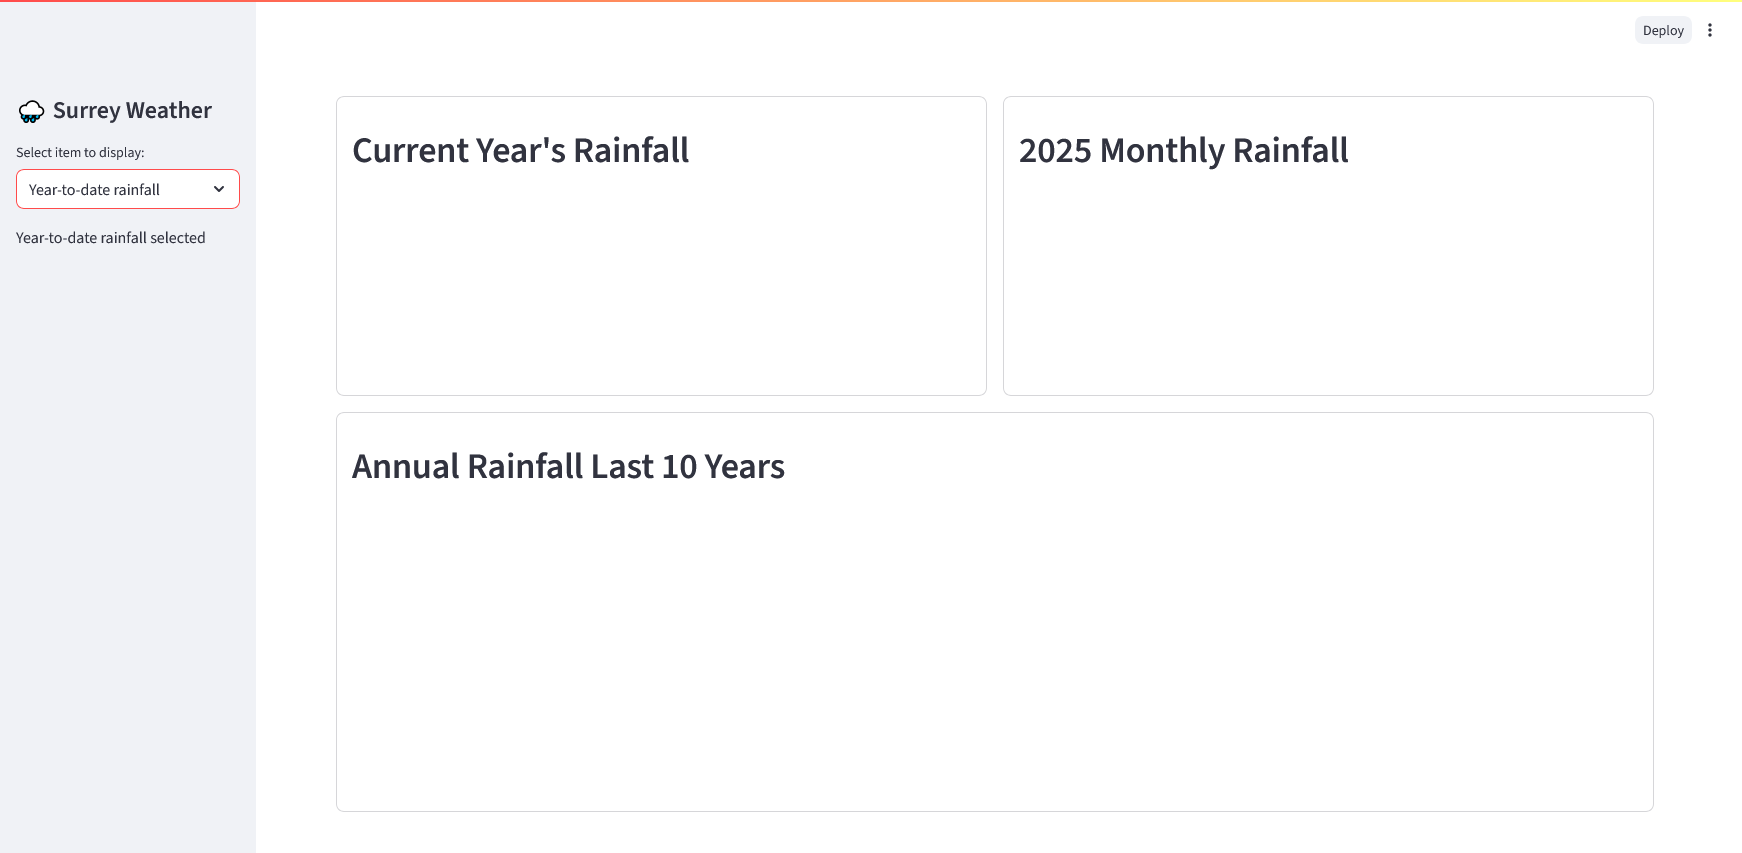Click the Deploy button
The width and height of the screenshot is (1742, 853).
click(x=1663, y=30)
